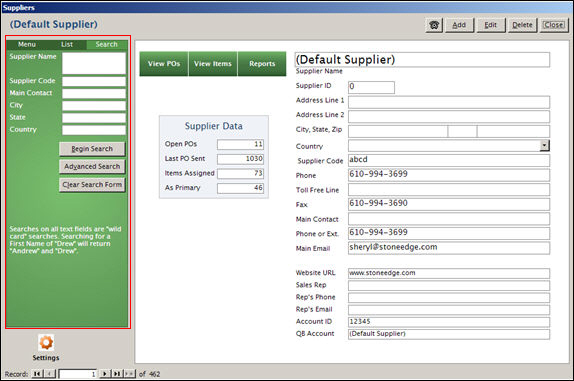574x381 pixels.
Task: Focus the Supplier Code search field
Action: coord(94,81)
